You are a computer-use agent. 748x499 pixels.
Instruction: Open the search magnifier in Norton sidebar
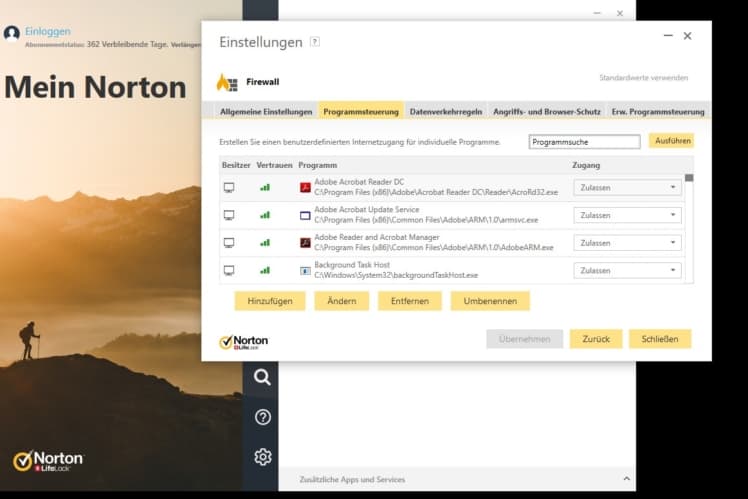point(262,377)
